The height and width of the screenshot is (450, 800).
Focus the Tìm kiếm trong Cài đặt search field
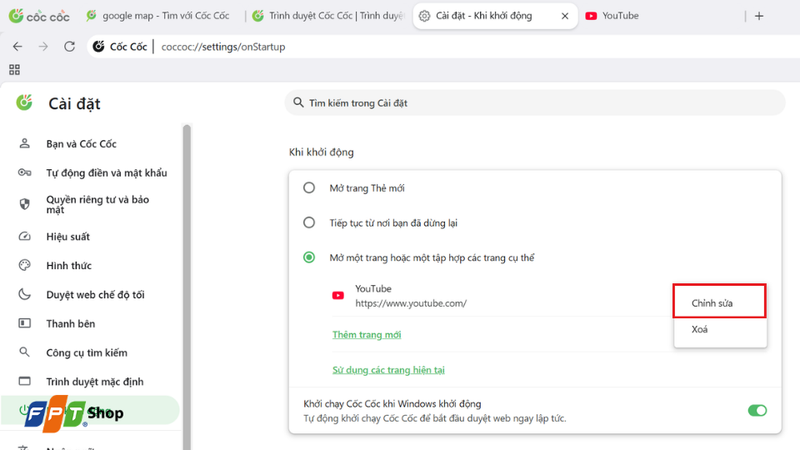coord(535,103)
